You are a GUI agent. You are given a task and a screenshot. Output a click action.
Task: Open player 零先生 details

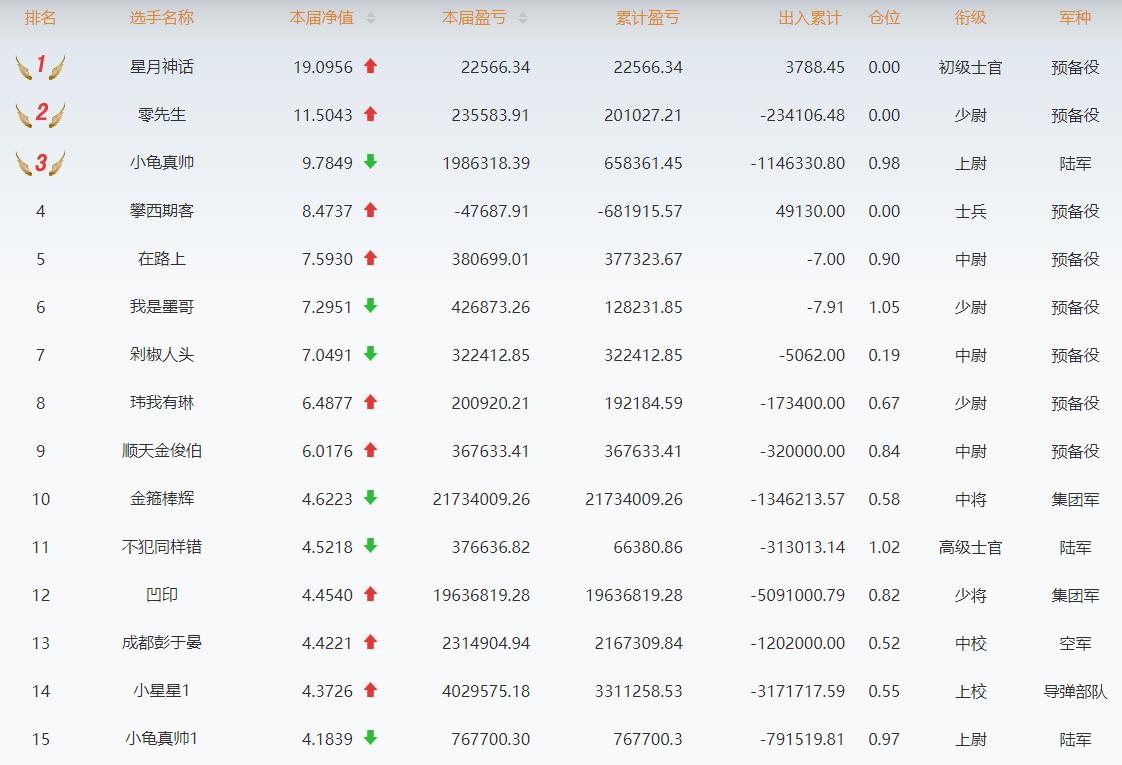point(162,115)
